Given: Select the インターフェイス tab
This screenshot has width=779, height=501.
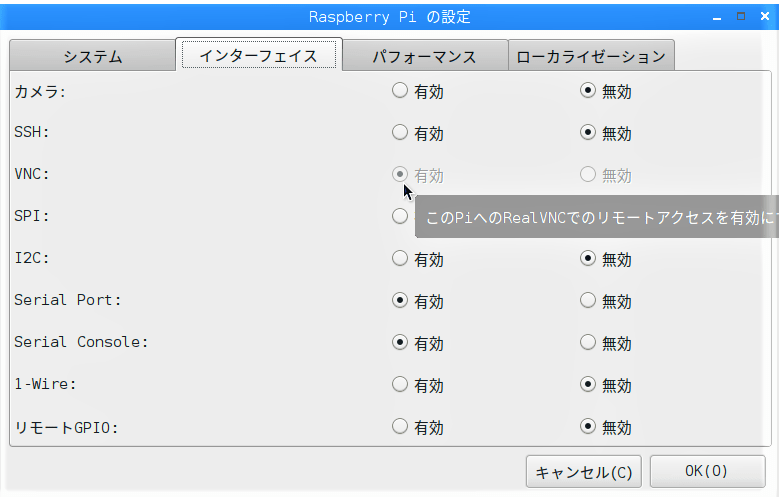Looking at the screenshot, I should click(x=259, y=55).
